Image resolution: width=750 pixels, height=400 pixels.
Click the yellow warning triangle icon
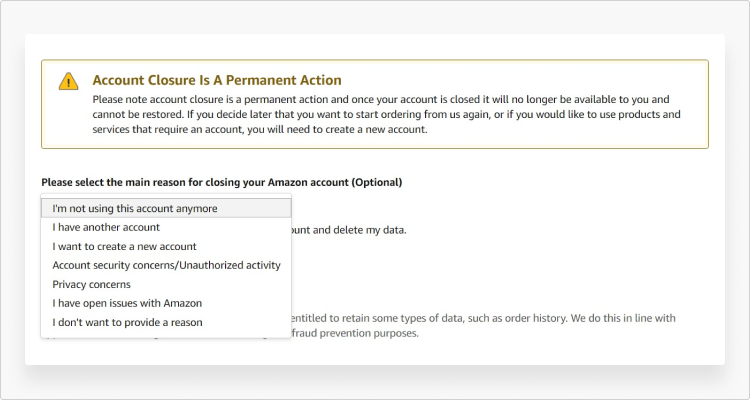[x=68, y=81]
